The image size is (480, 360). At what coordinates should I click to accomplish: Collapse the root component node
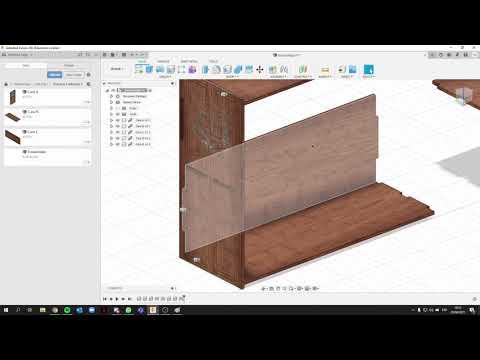click(x=107, y=90)
